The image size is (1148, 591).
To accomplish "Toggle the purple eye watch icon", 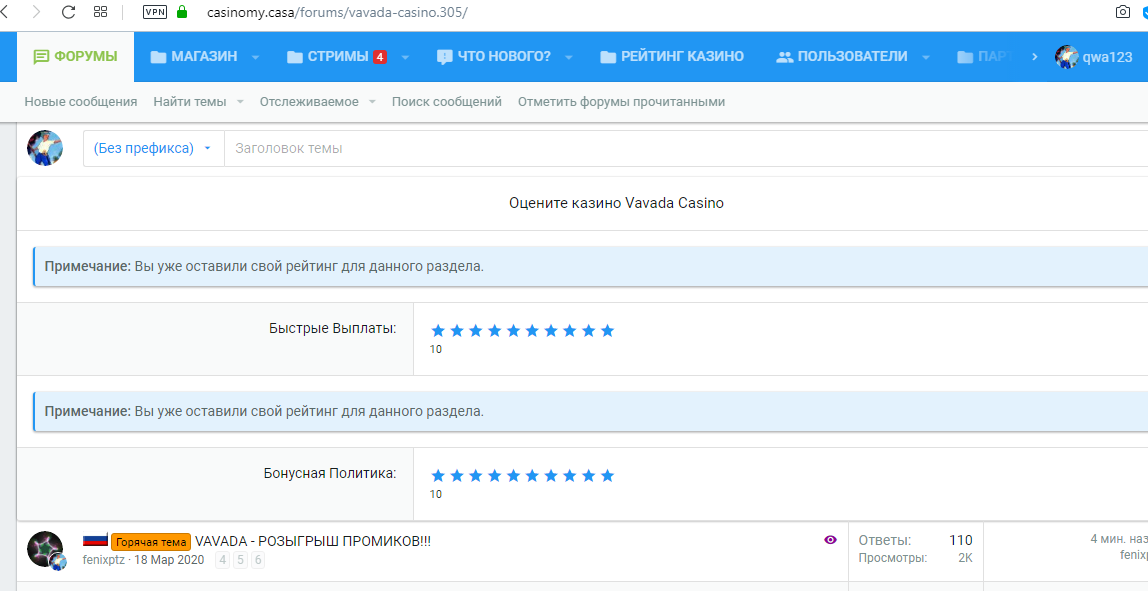I will coord(830,540).
